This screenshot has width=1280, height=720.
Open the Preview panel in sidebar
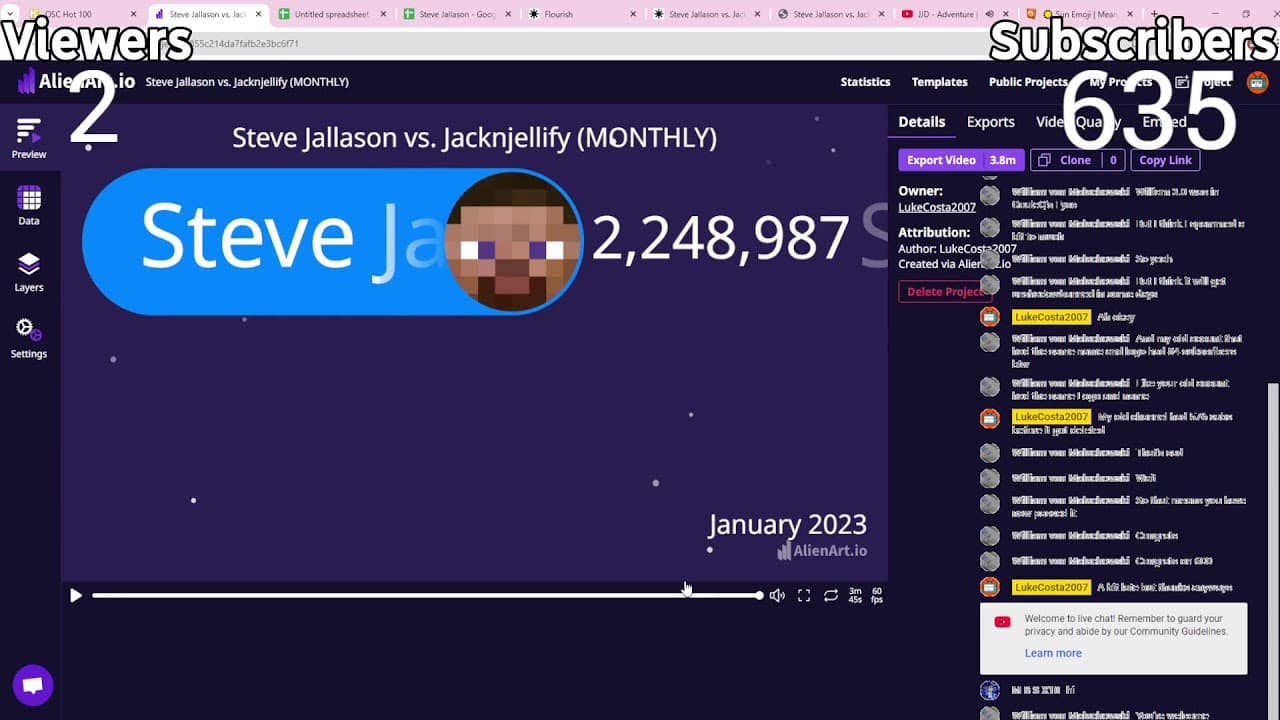(29, 138)
